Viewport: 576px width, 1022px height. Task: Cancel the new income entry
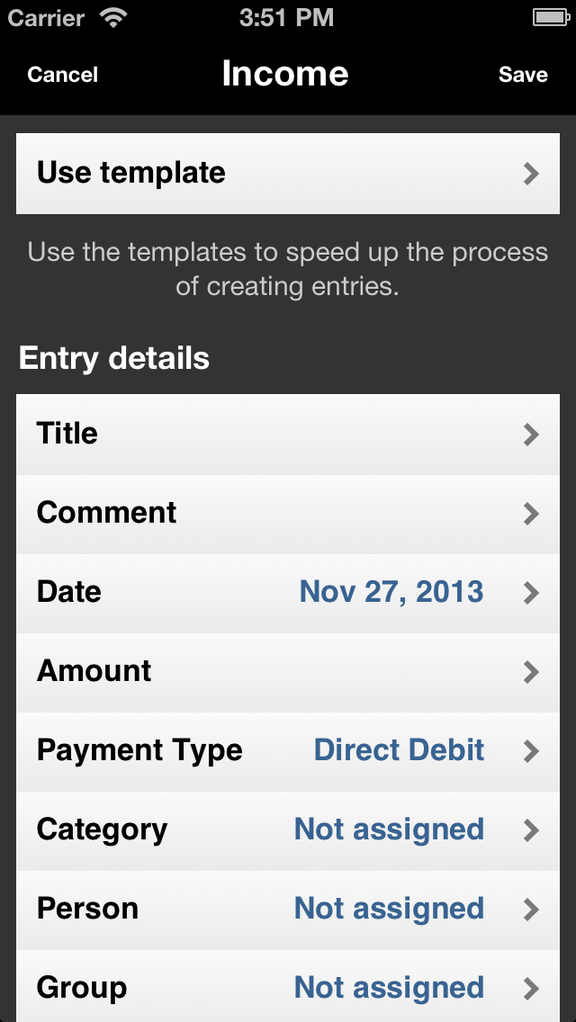(x=63, y=74)
